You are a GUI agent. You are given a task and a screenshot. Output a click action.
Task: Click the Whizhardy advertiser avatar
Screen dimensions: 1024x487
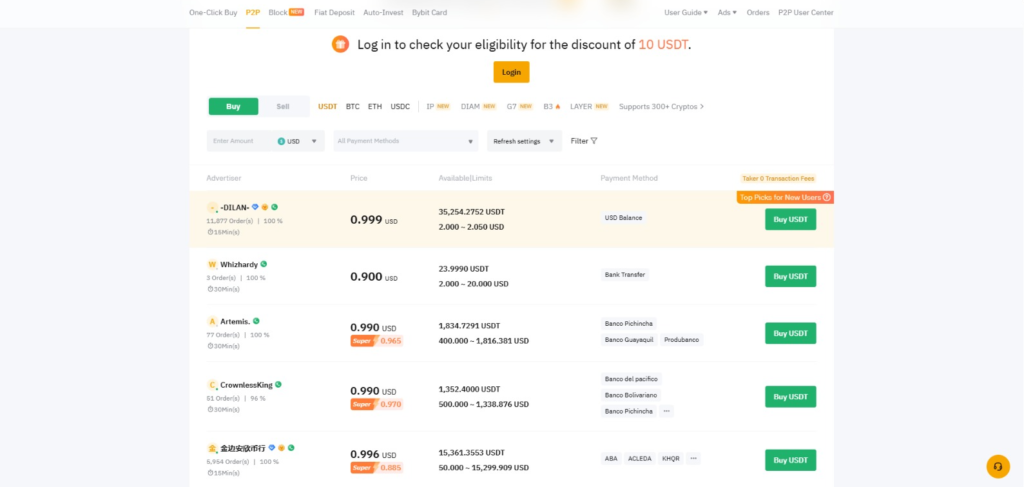[x=212, y=264]
